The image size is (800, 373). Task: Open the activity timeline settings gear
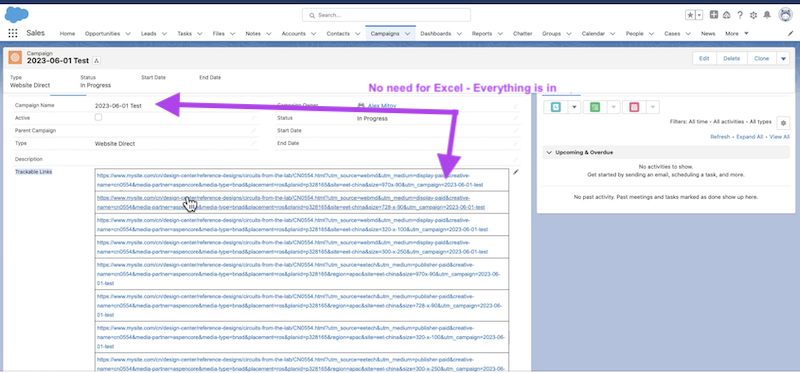click(x=783, y=122)
